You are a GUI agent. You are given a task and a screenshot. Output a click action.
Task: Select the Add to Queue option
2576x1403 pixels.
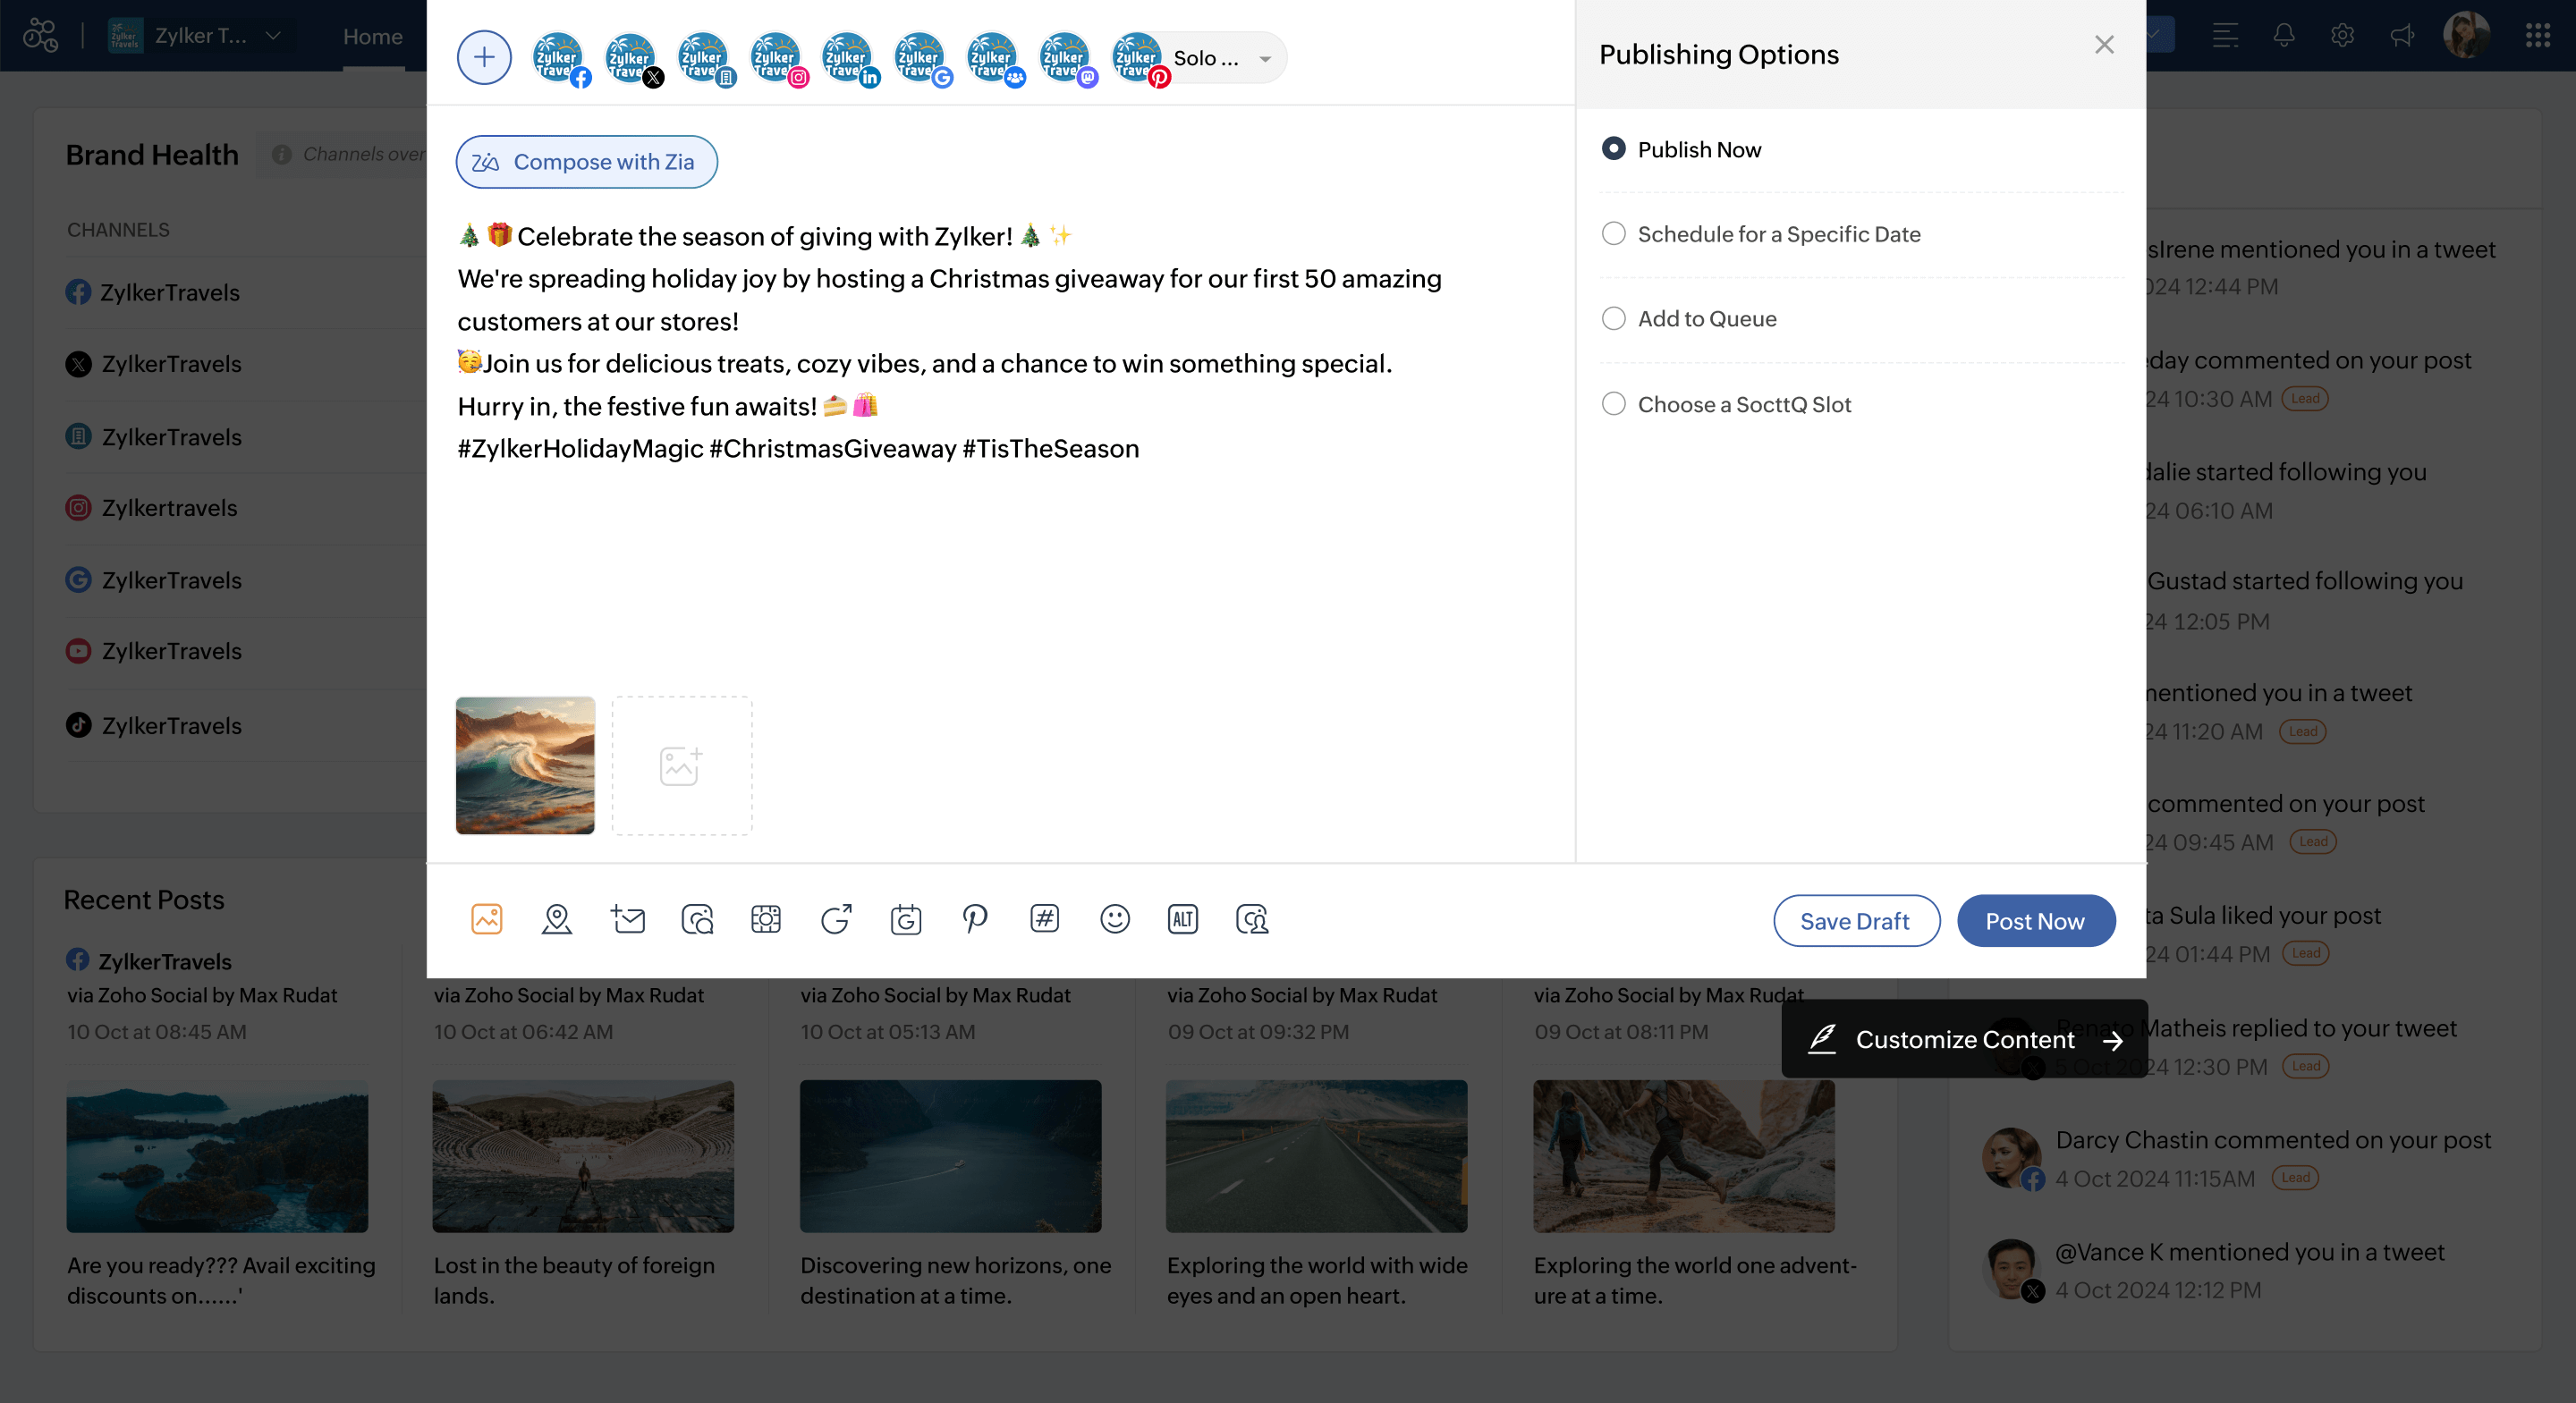(1614, 318)
